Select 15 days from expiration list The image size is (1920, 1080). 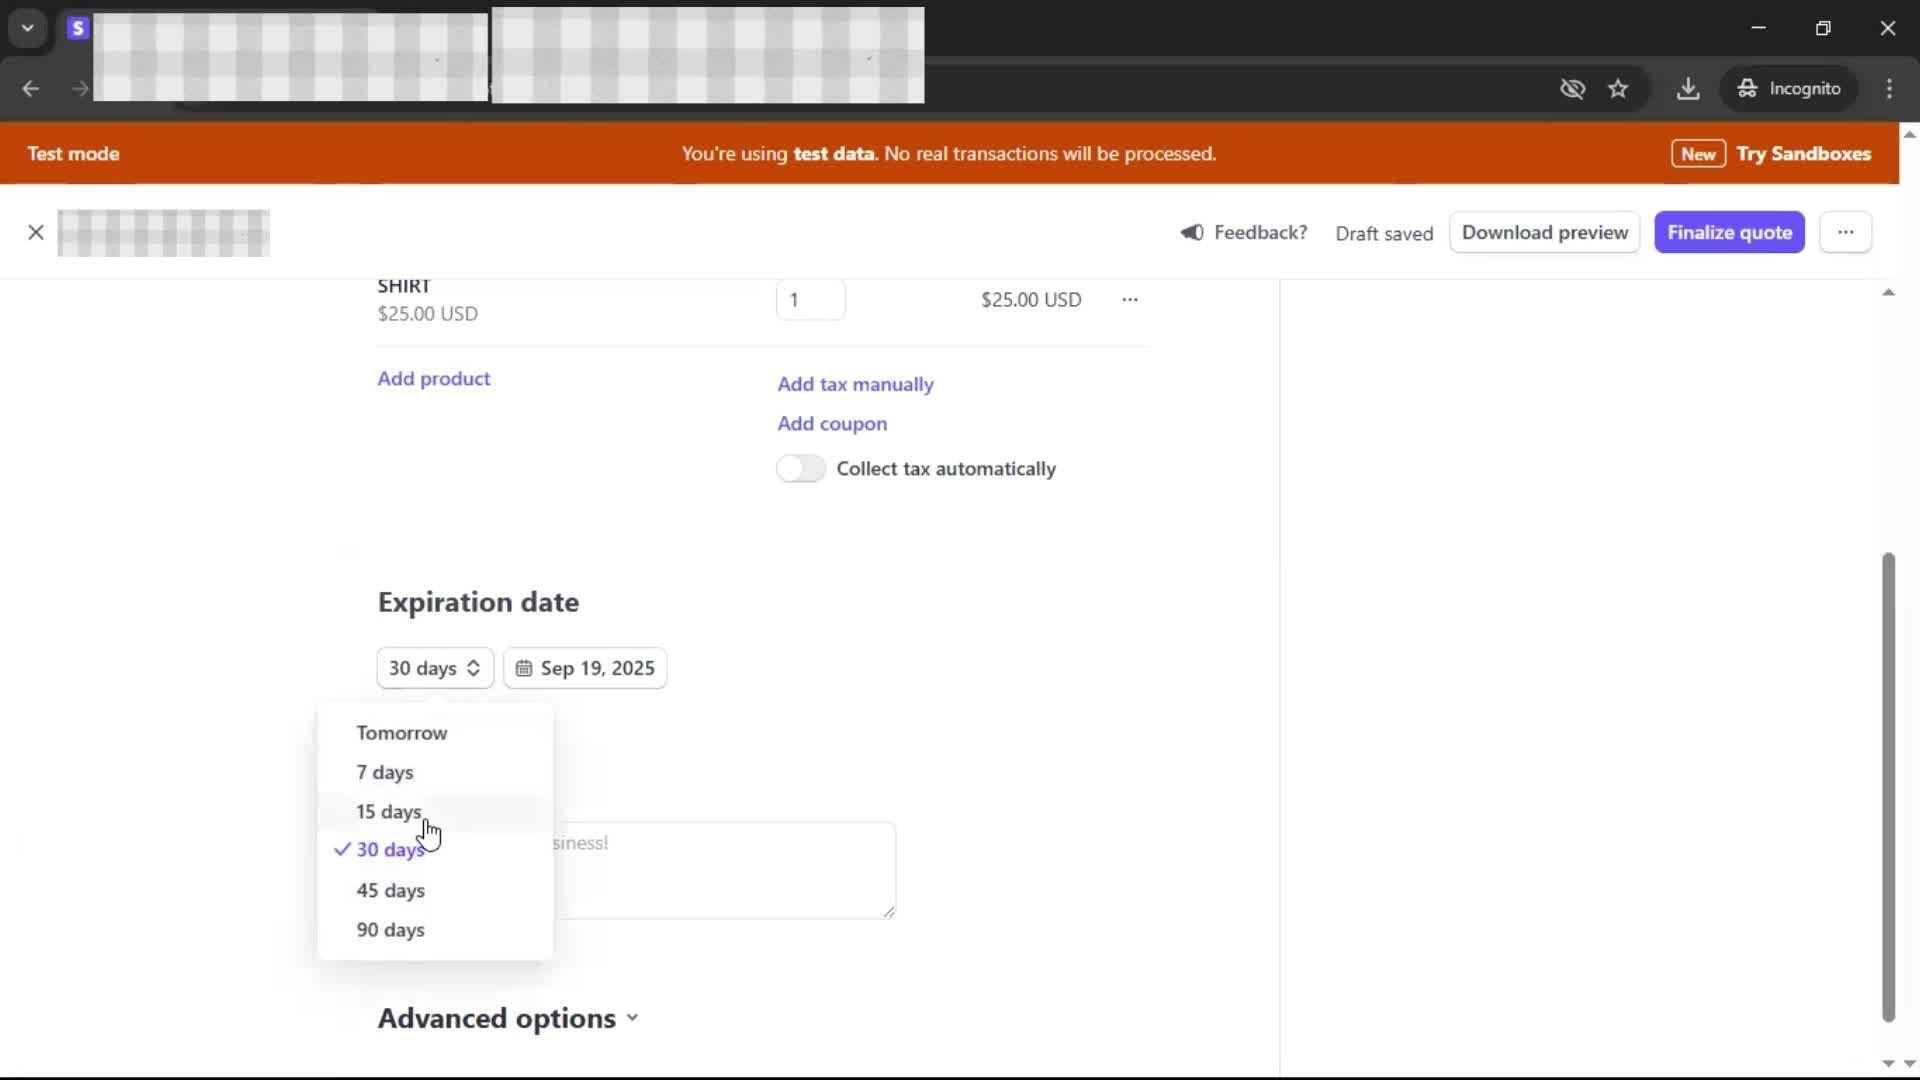[389, 812]
